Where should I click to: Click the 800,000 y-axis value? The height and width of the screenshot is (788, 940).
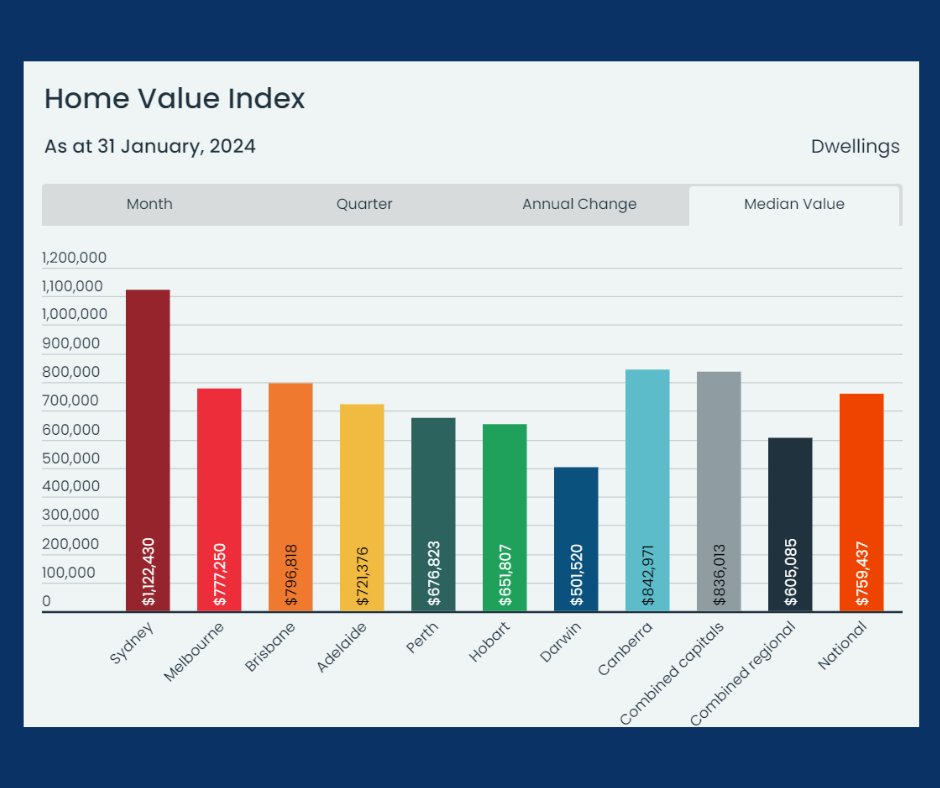71,372
